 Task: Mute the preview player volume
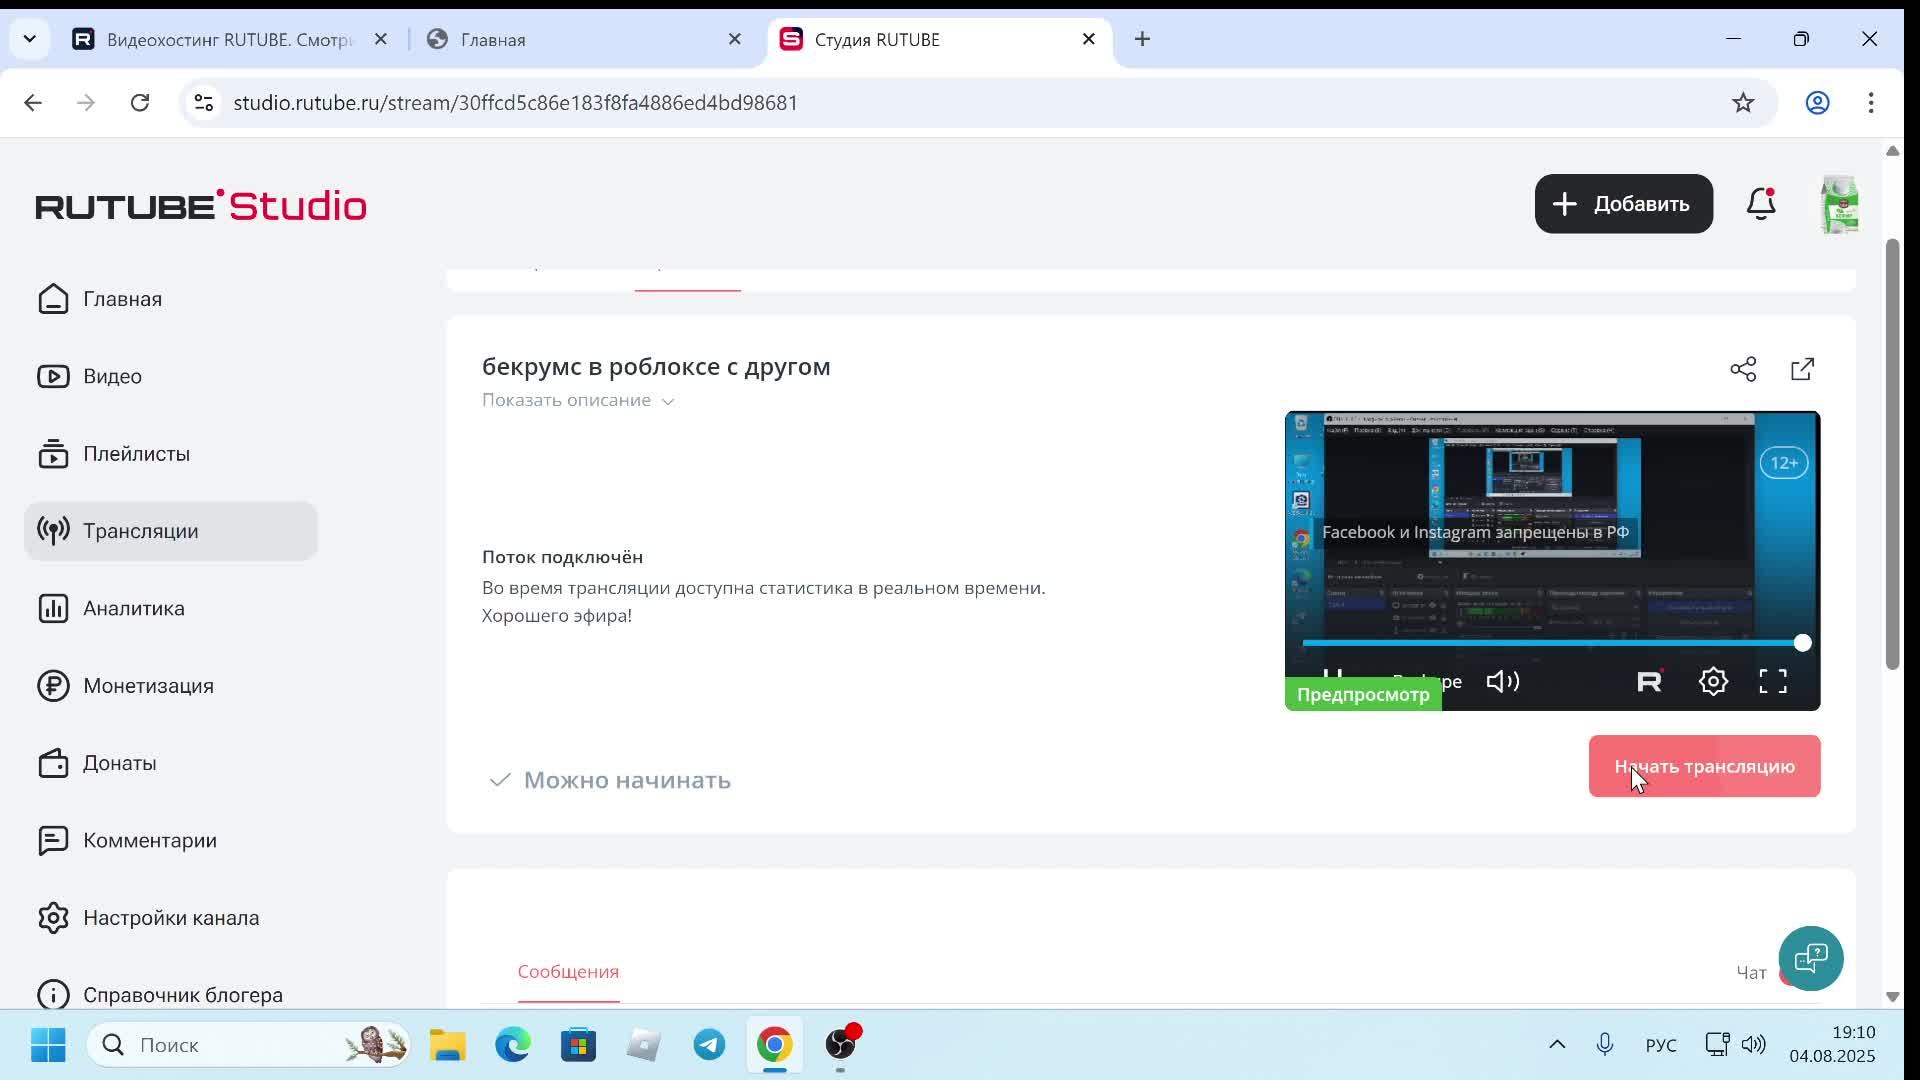click(x=1502, y=682)
